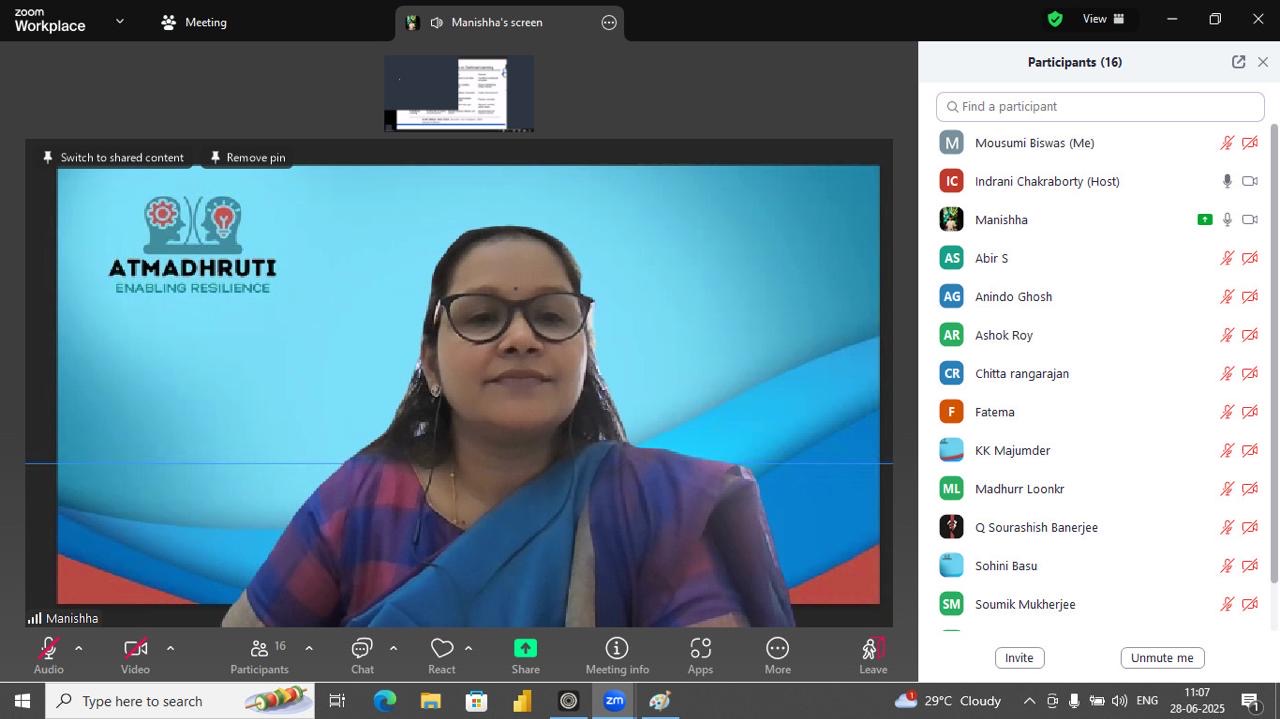
Task: Close the Participants panel
Action: point(1263,62)
